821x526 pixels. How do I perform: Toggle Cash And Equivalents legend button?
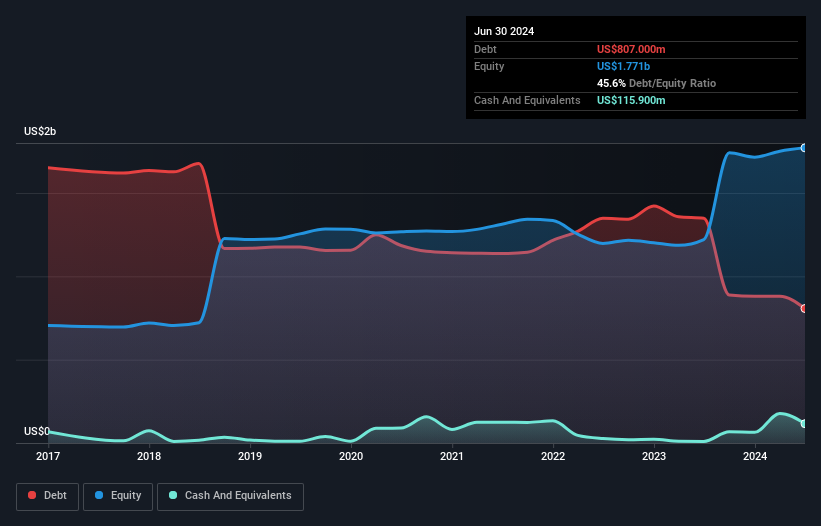click(230, 496)
